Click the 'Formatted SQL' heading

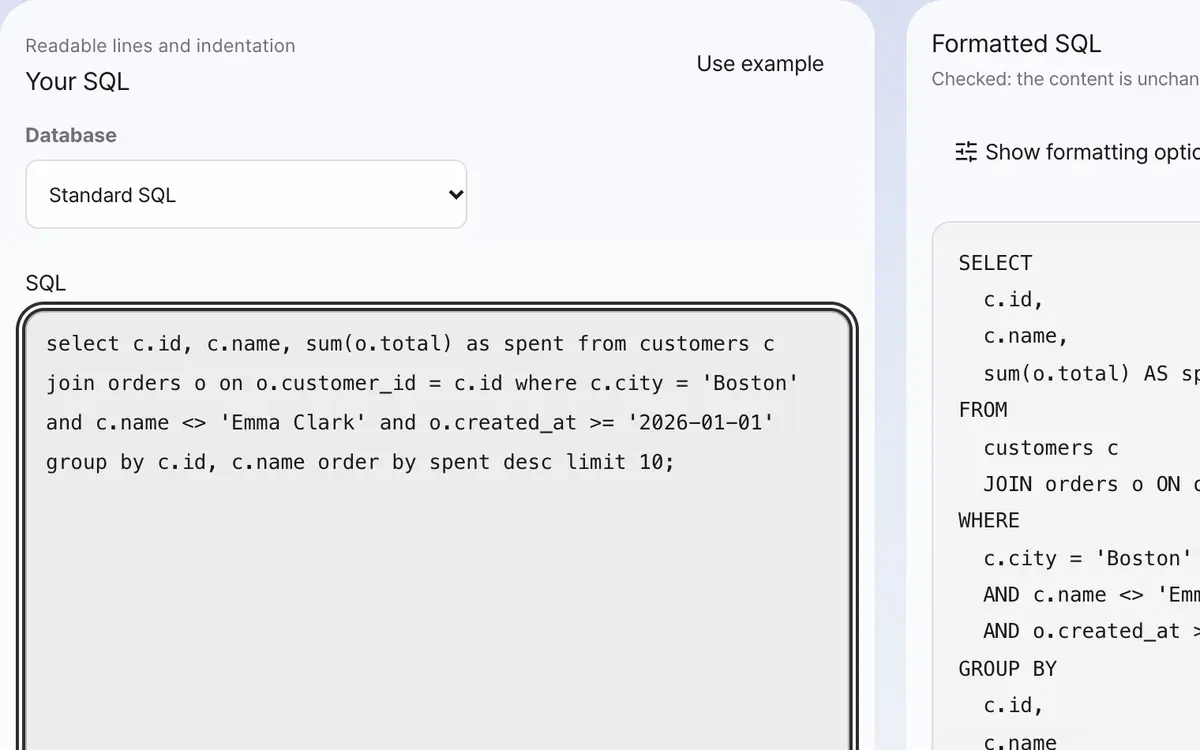[x=1016, y=44]
